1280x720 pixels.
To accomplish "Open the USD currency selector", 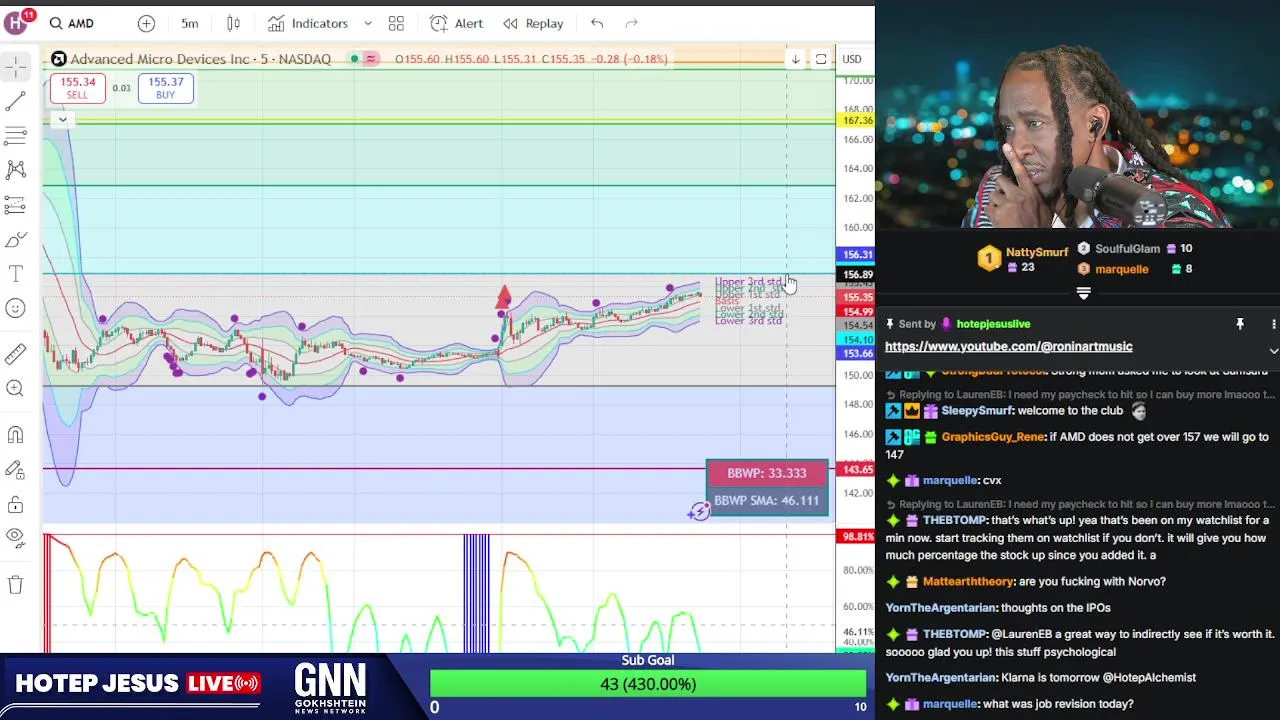I will point(852,59).
